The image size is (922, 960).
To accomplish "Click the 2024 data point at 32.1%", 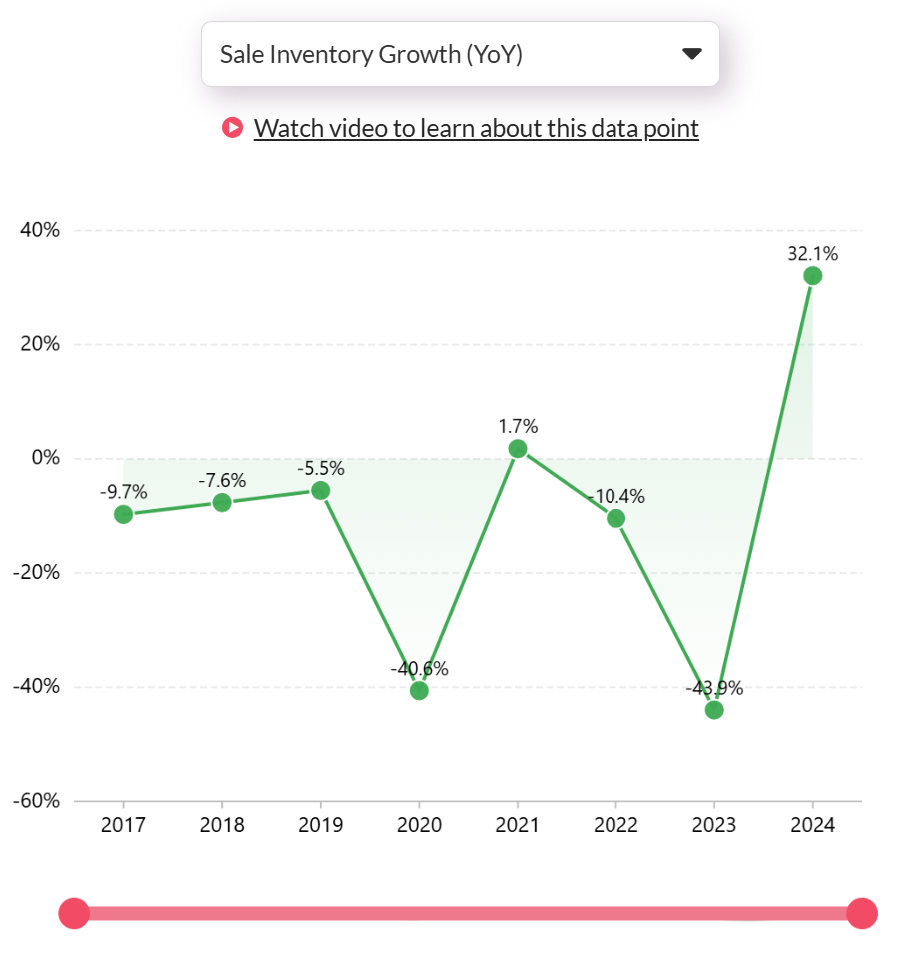I will (812, 276).
